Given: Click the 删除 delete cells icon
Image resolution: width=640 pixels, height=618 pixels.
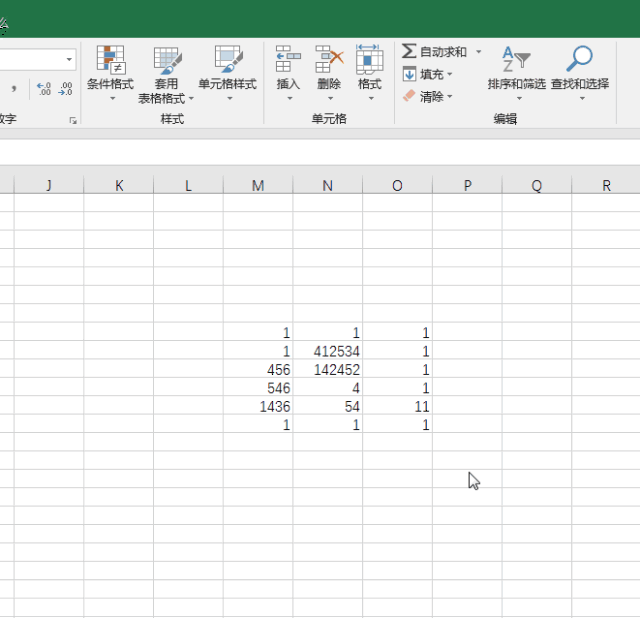Looking at the screenshot, I should point(329,59).
